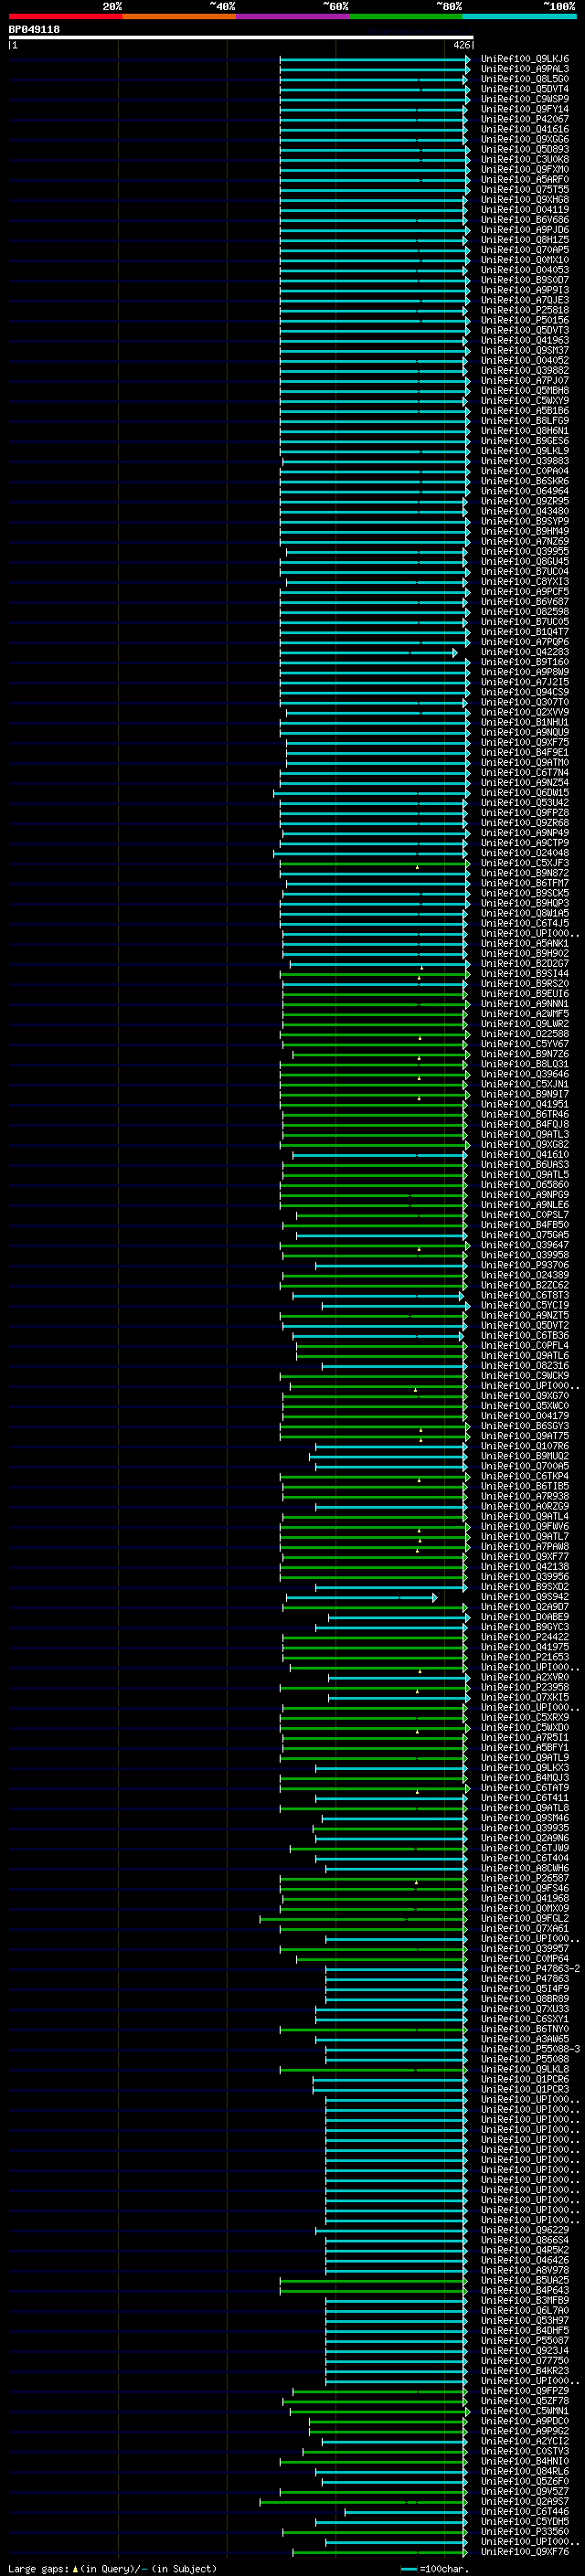The width and height of the screenshot is (585, 2576).
Task: Select the UniRef100_Q9SM37 label
Action: tap(525, 350)
